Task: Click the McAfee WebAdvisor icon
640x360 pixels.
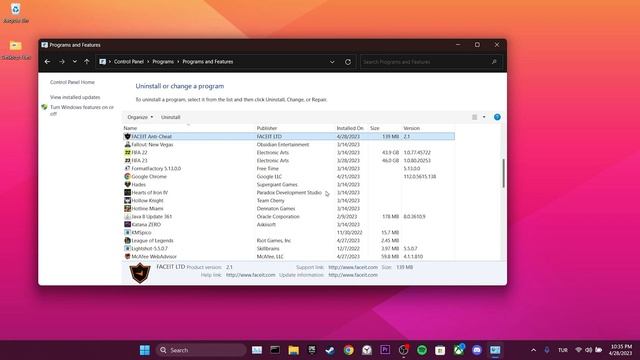Action: click(x=127, y=256)
